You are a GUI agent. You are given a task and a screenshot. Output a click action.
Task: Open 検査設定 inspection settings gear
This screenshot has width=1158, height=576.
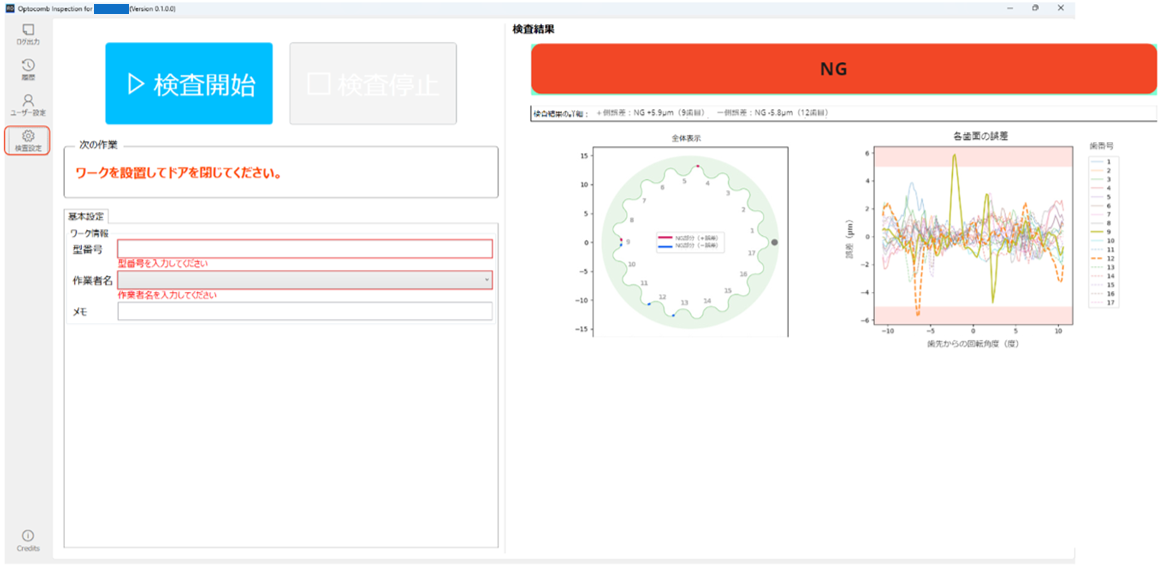tap(28, 140)
